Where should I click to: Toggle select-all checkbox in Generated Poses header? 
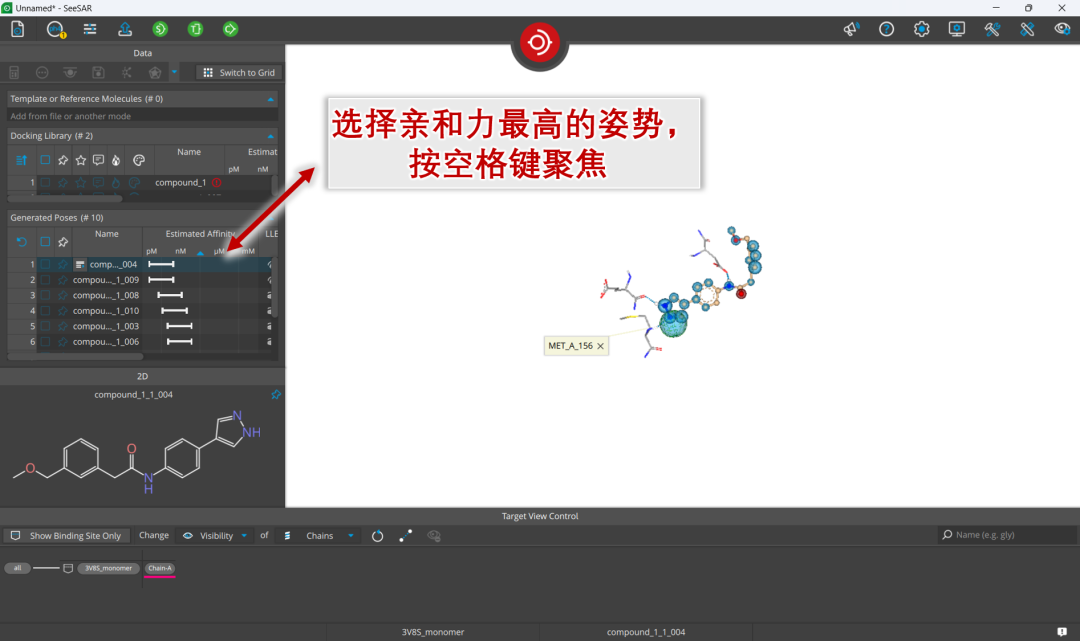tap(45, 242)
